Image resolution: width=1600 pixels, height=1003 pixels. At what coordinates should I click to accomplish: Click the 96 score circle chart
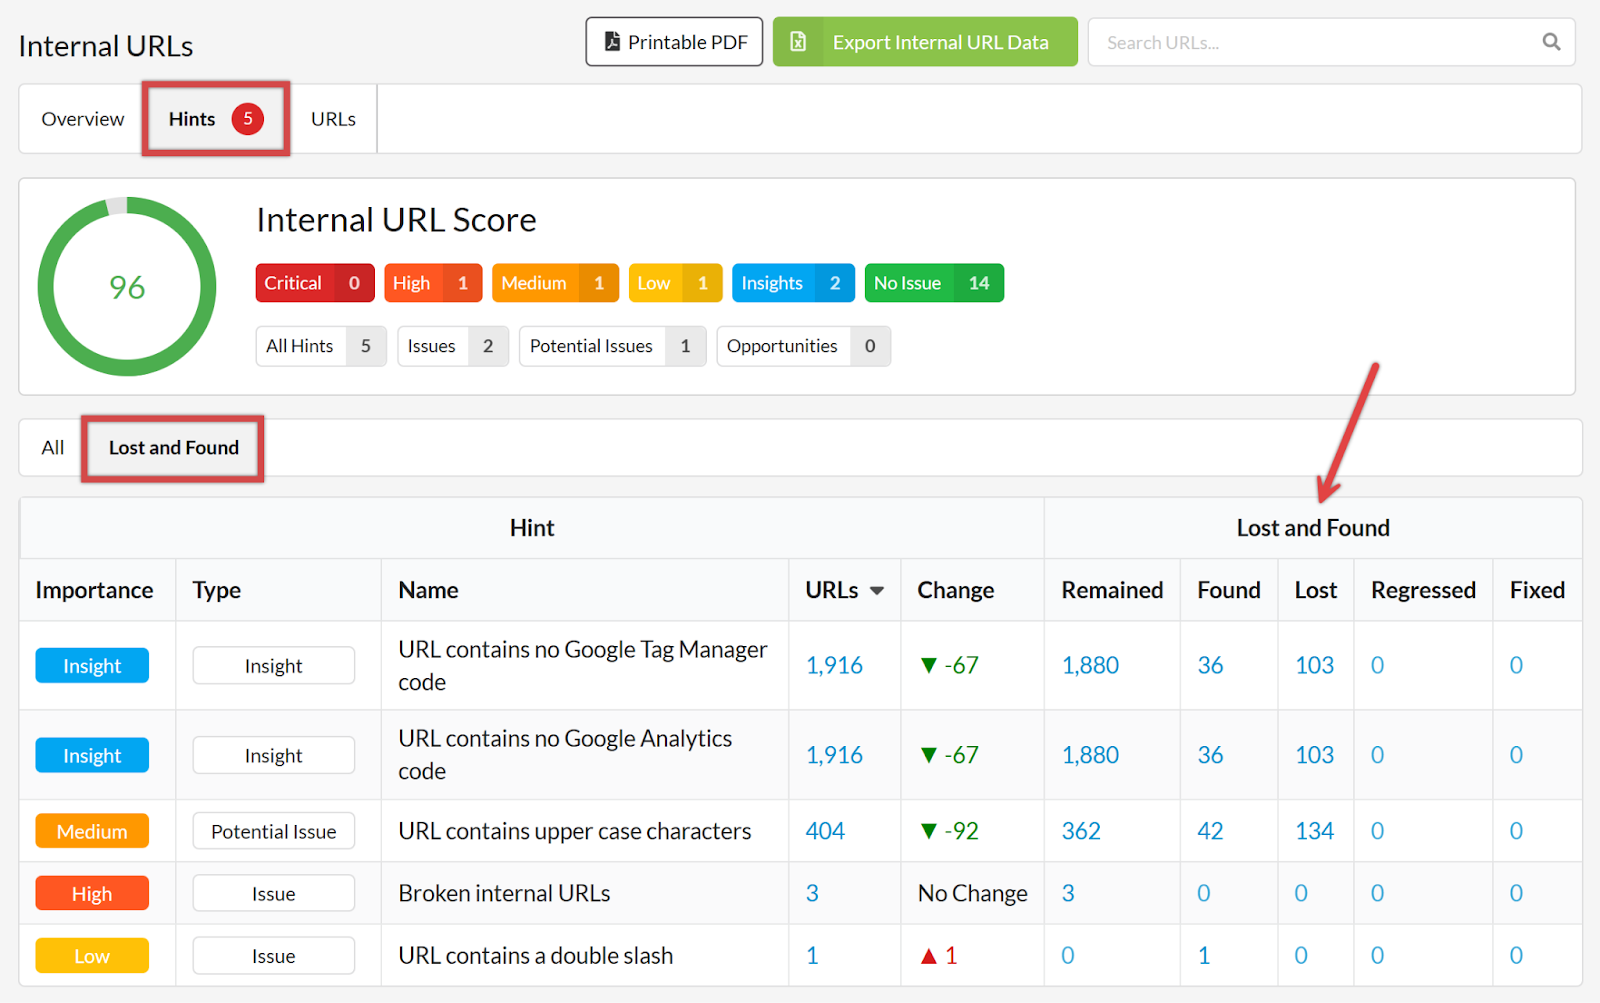click(127, 287)
